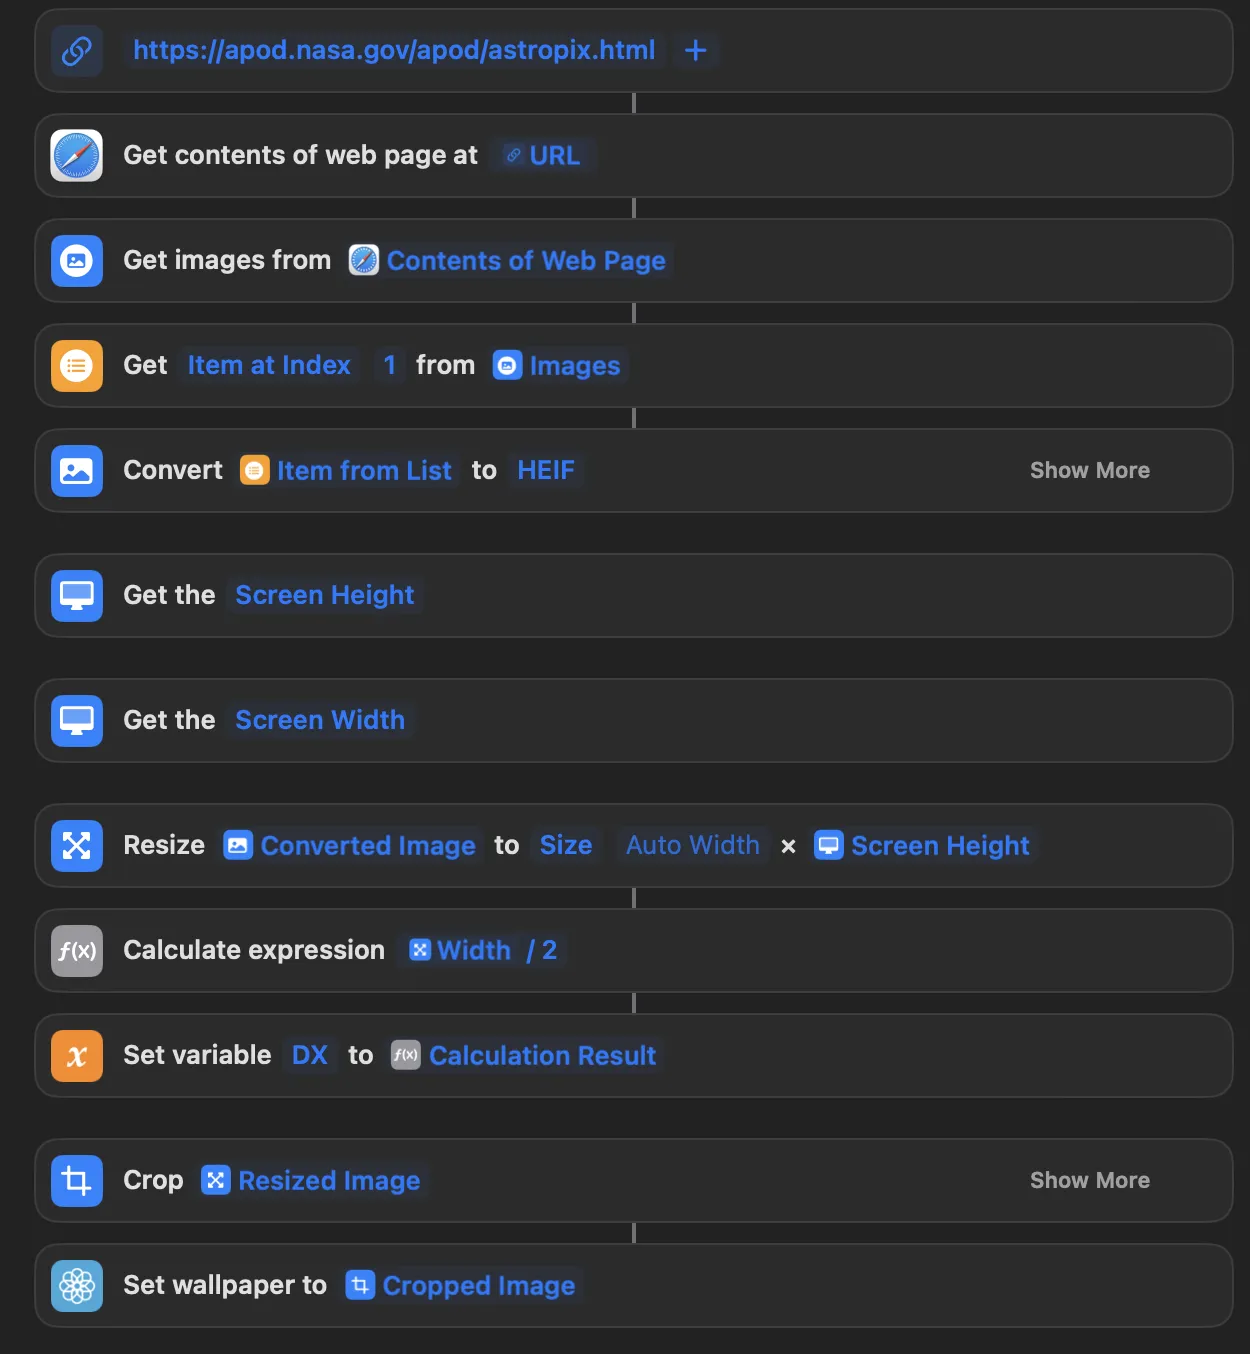Click the Resize action icon
1250x1354 pixels.
77,846
